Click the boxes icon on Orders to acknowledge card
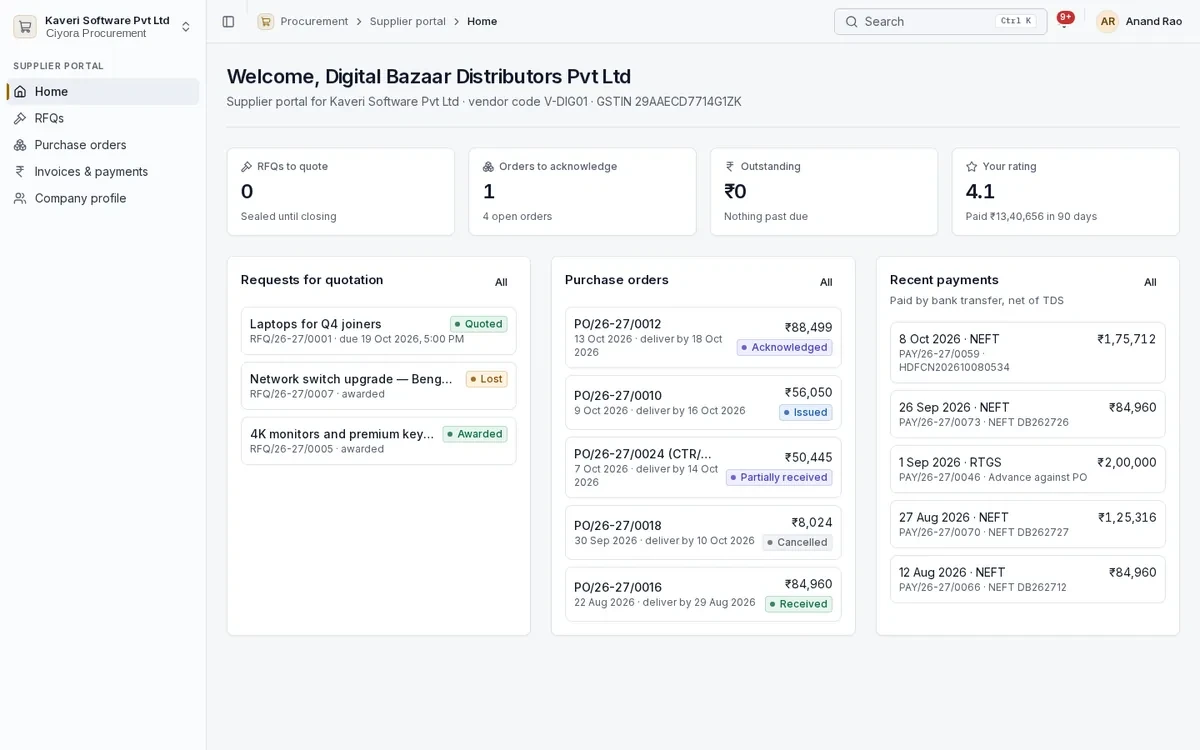Image resolution: width=1200 pixels, height=750 pixels. tap(489, 167)
